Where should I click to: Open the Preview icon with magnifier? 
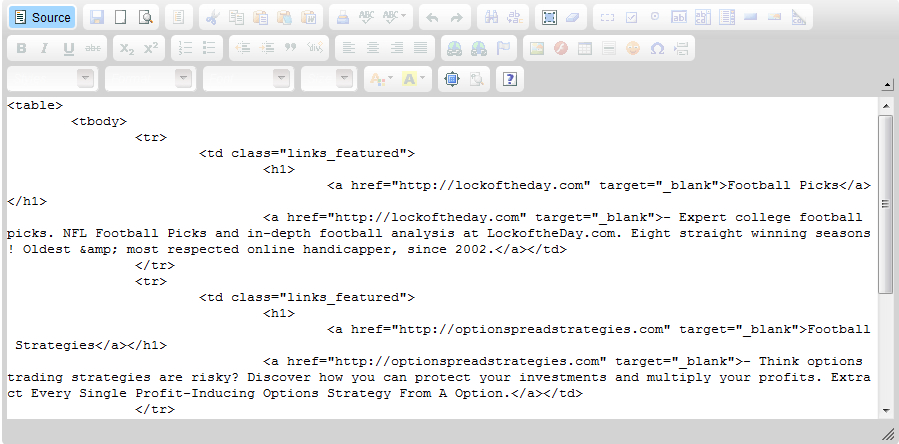(146, 18)
